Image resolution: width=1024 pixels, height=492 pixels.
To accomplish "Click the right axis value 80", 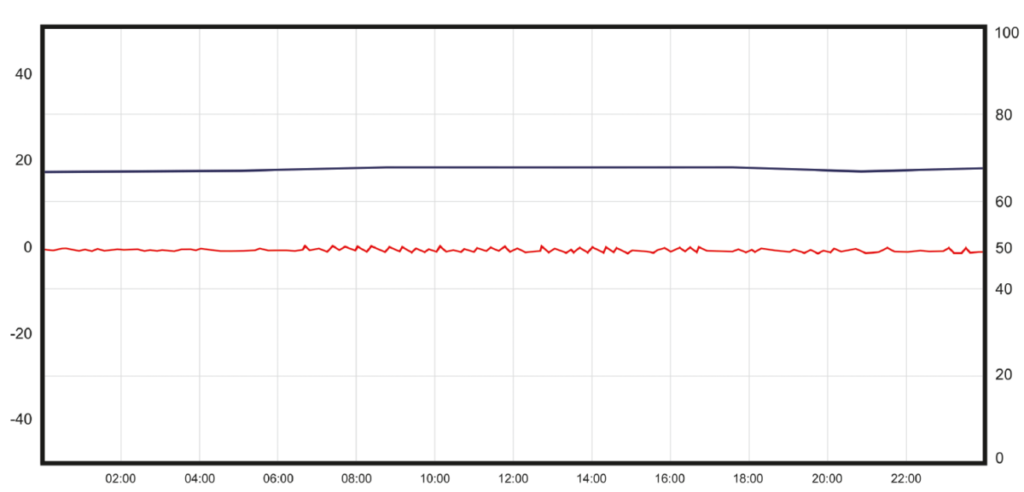I will (1002, 116).
